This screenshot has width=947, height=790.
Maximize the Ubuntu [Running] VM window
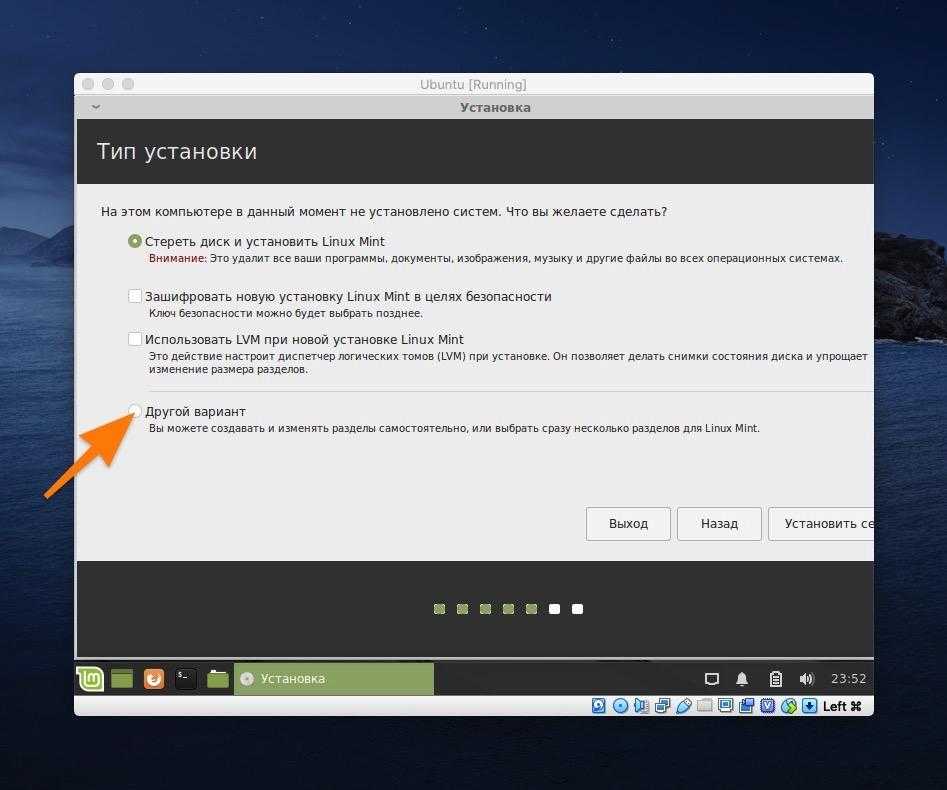128,84
